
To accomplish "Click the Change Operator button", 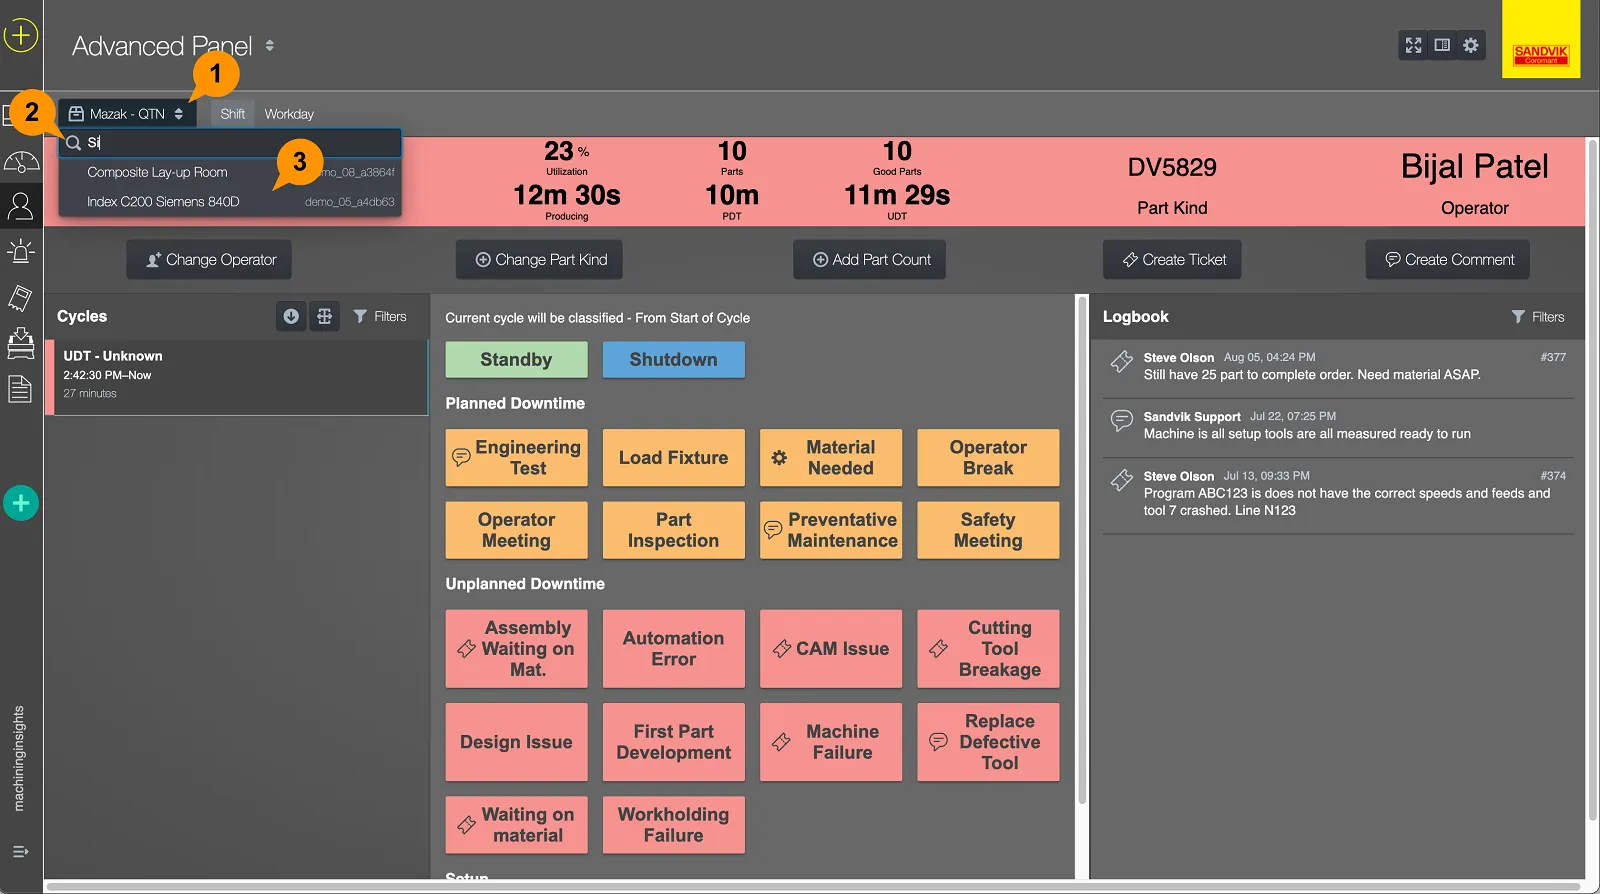I will (210, 260).
